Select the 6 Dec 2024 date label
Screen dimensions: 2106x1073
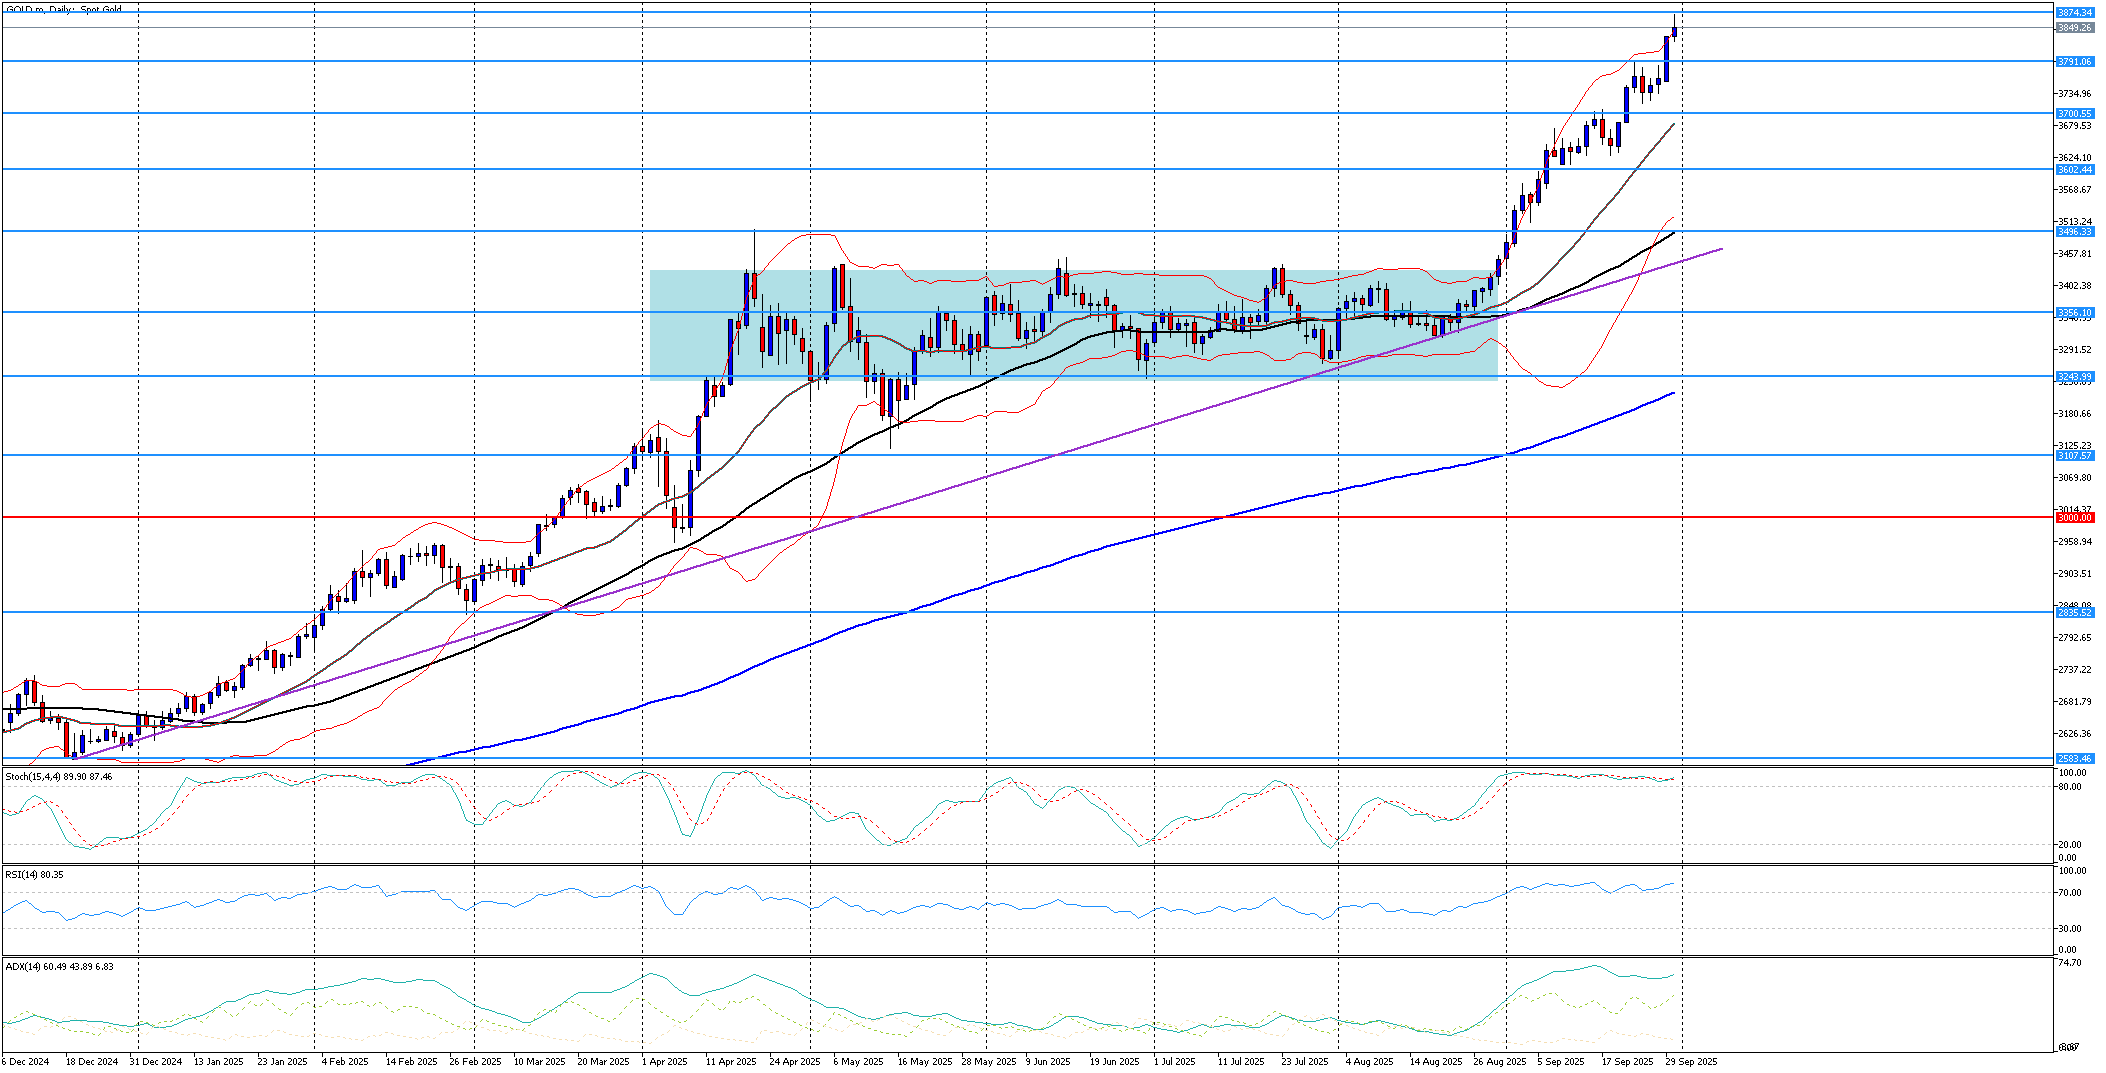tap(26, 1062)
